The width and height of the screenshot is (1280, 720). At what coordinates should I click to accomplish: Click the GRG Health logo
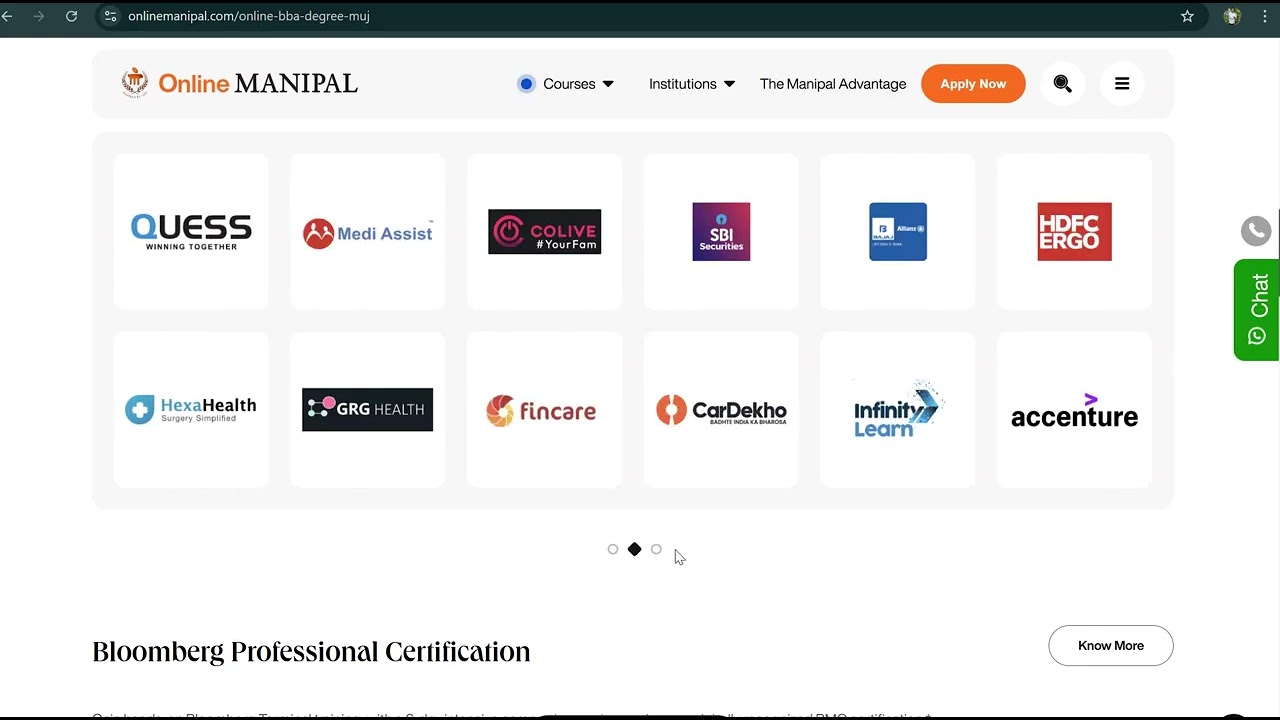368,409
